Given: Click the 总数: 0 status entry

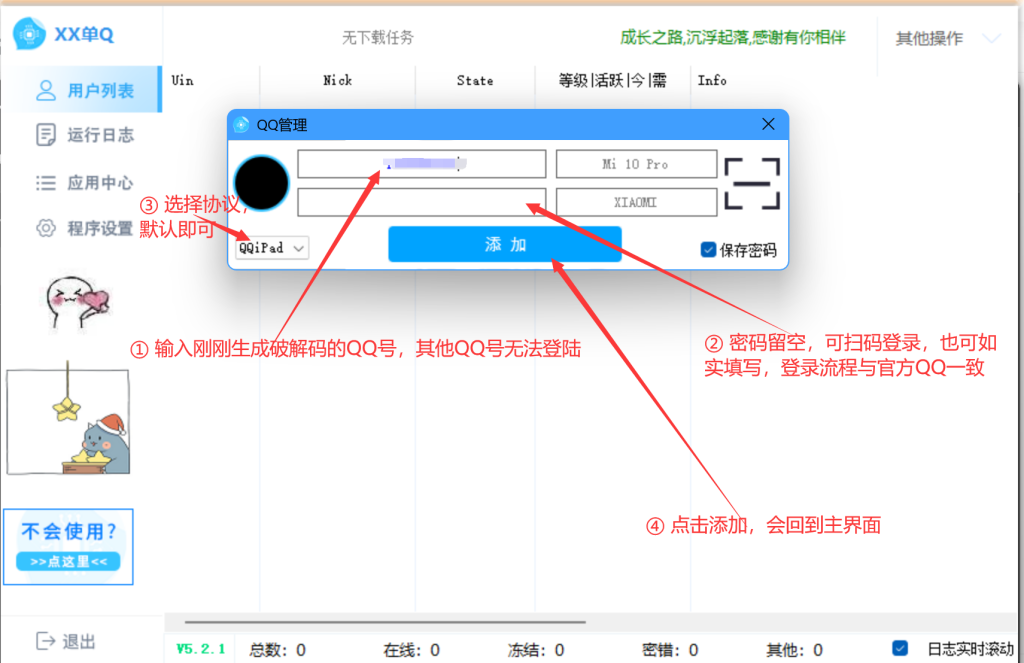Looking at the screenshot, I should coord(278,650).
